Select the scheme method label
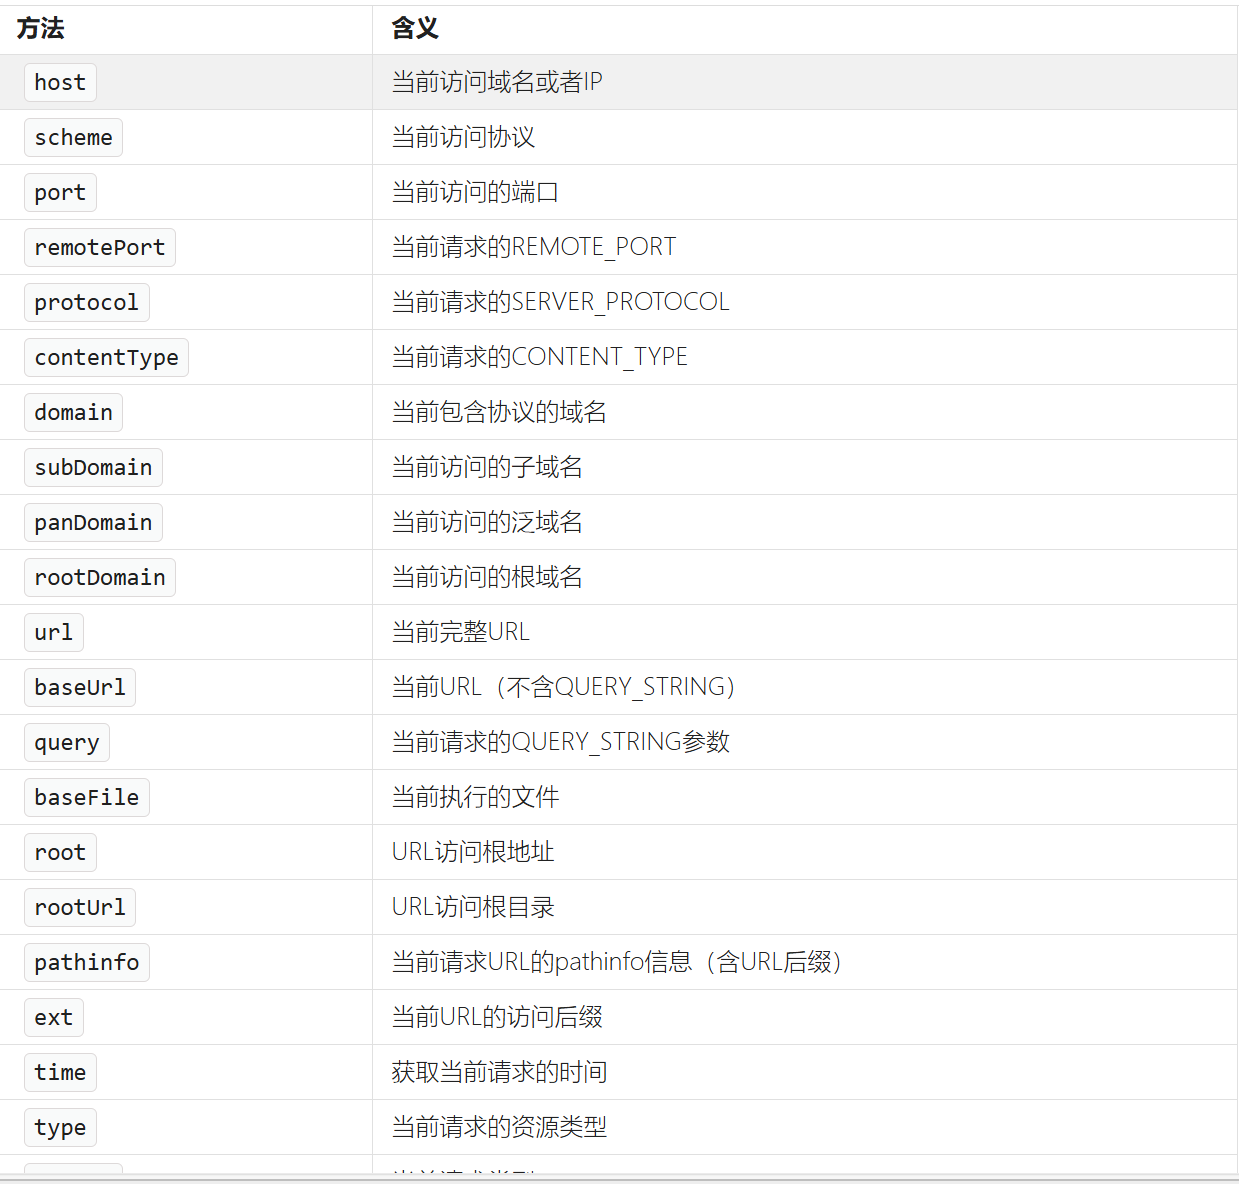Image resolution: width=1239 pixels, height=1184 pixels. (x=73, y=137)
